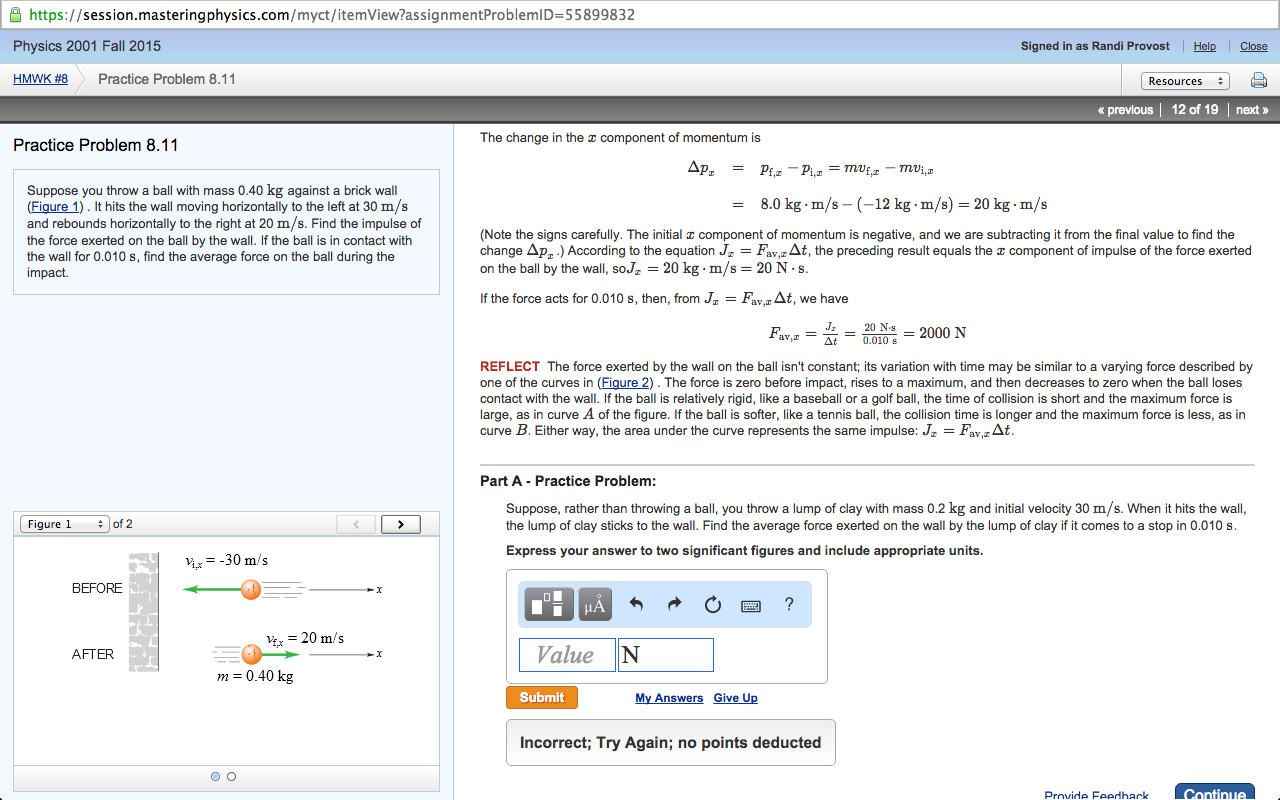Click the redo arrow in the answer toolbar

point(673,603)
